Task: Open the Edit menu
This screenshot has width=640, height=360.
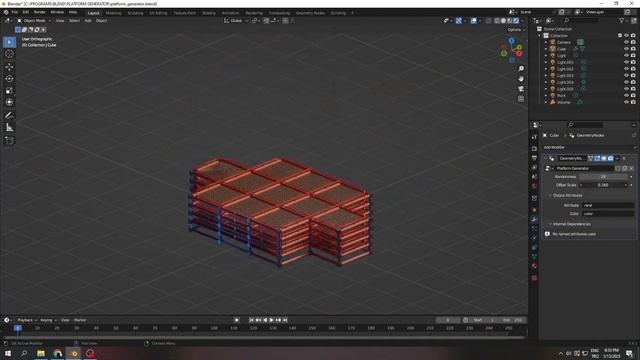Action: 26,12
